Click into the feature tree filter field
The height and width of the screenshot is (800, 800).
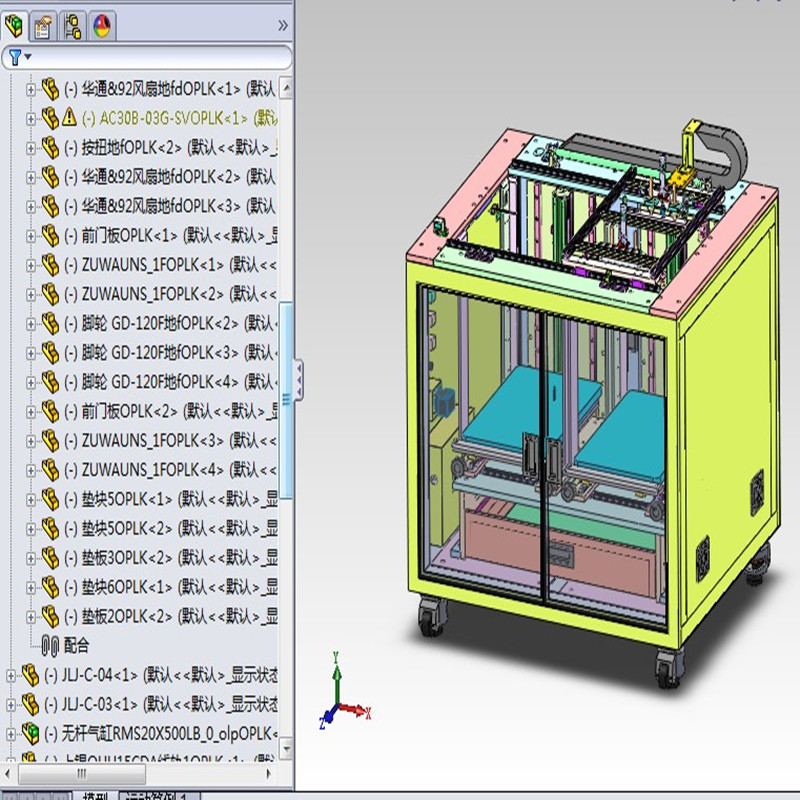tap(147, 57)
